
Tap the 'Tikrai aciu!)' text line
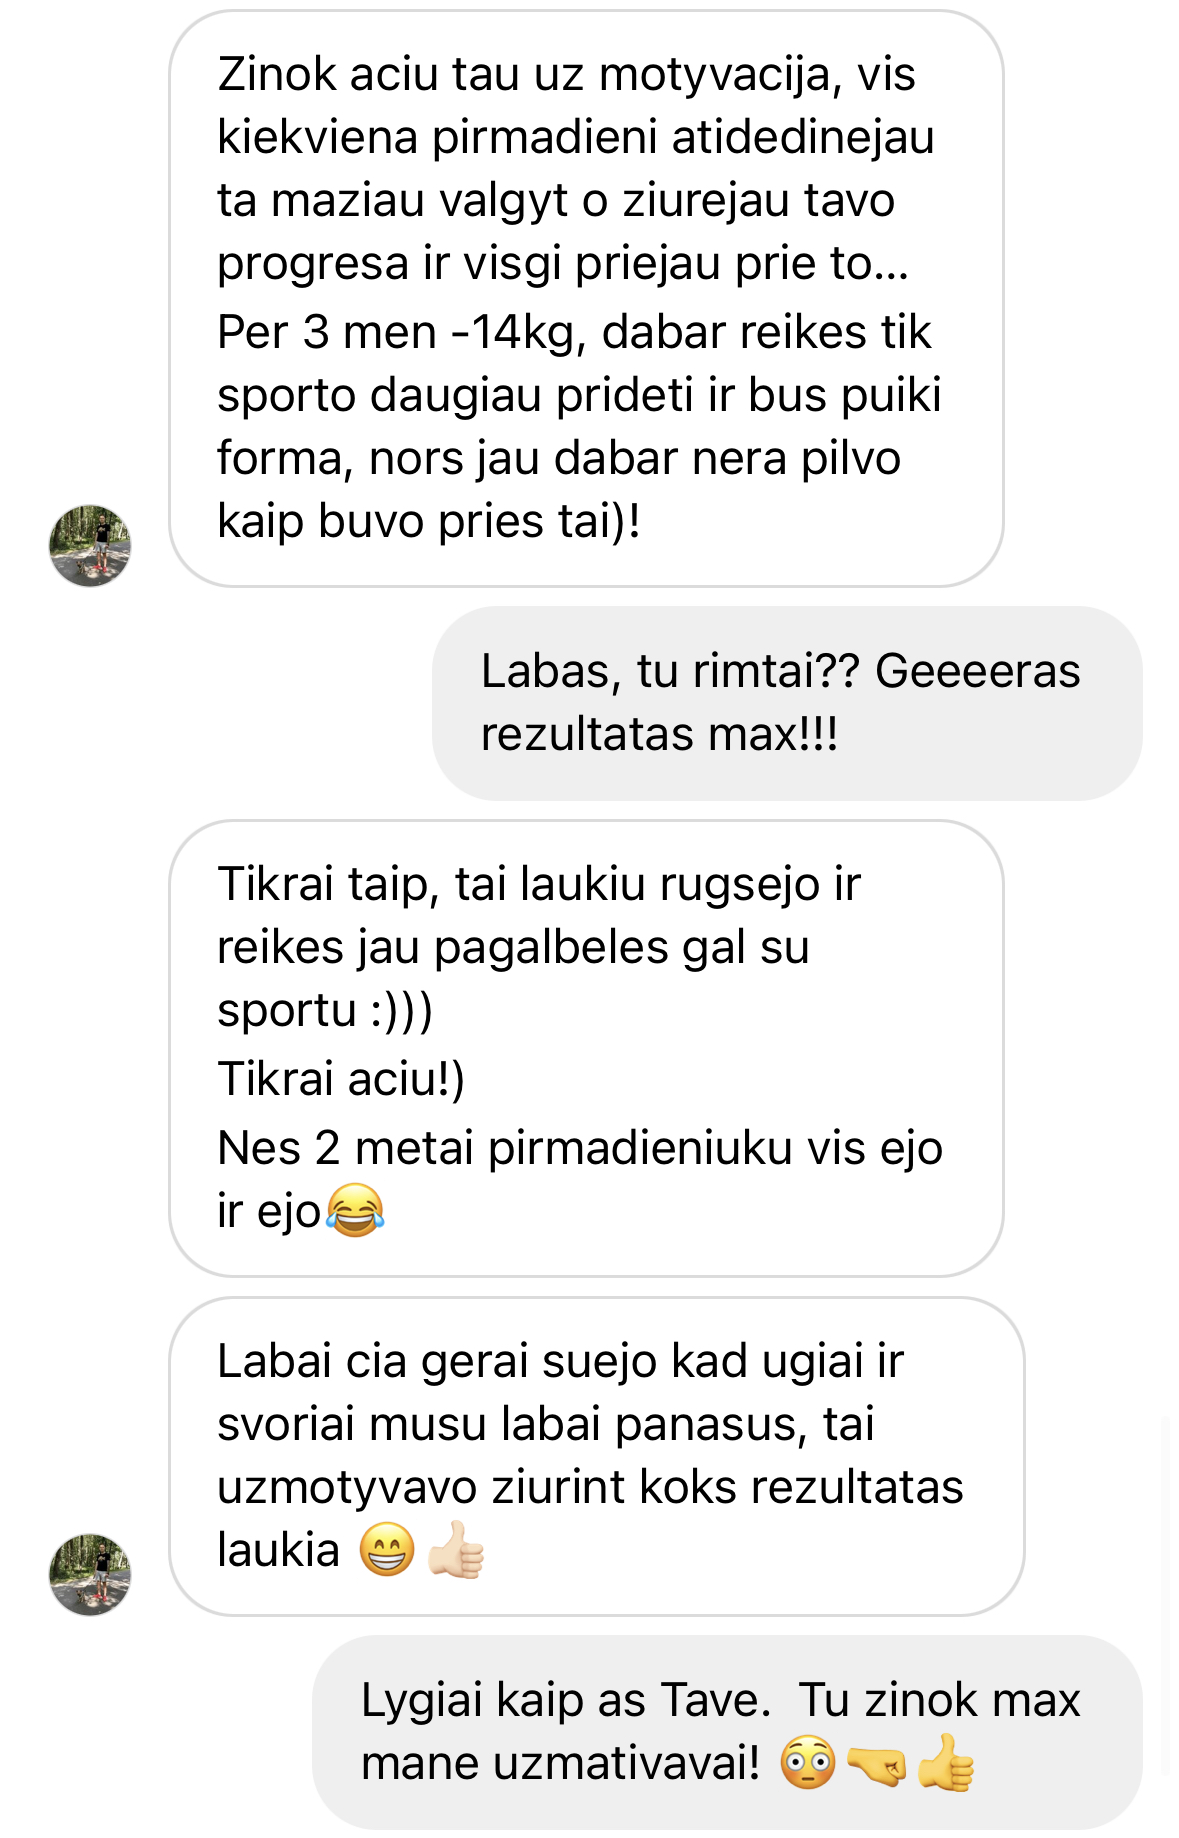pos(341,1080)
